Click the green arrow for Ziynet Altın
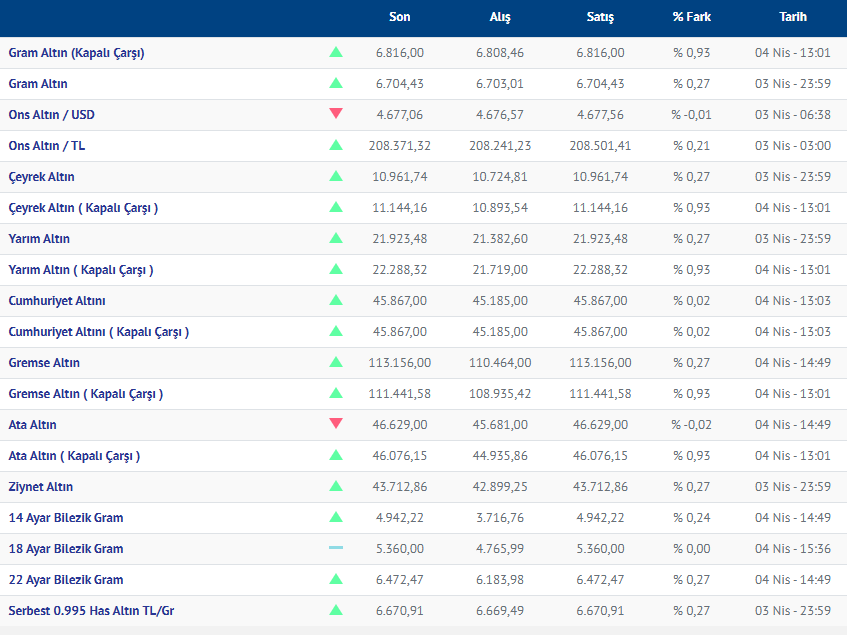Image resolution: width=847 pixels, height=635 pixels. pyautogui.click(x=336, y=487)
